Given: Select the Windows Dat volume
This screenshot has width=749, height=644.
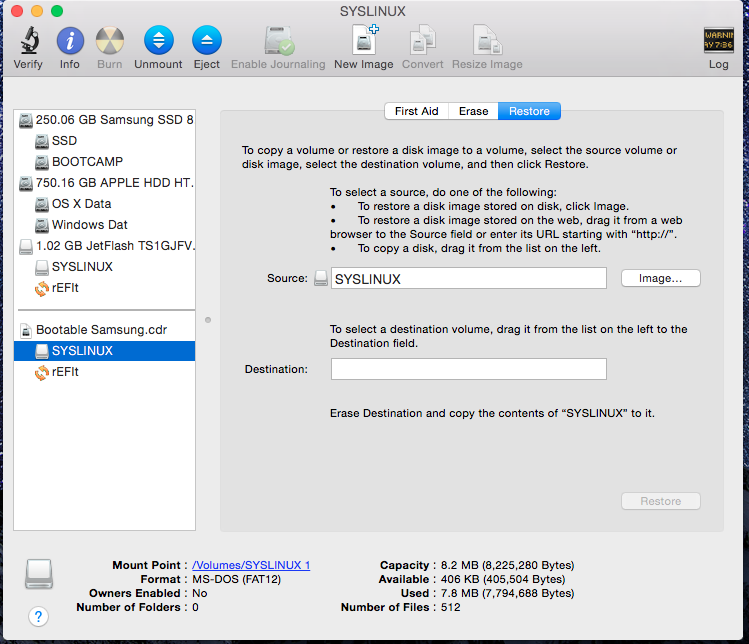Looking at the screenshot, I should [104, 225].
